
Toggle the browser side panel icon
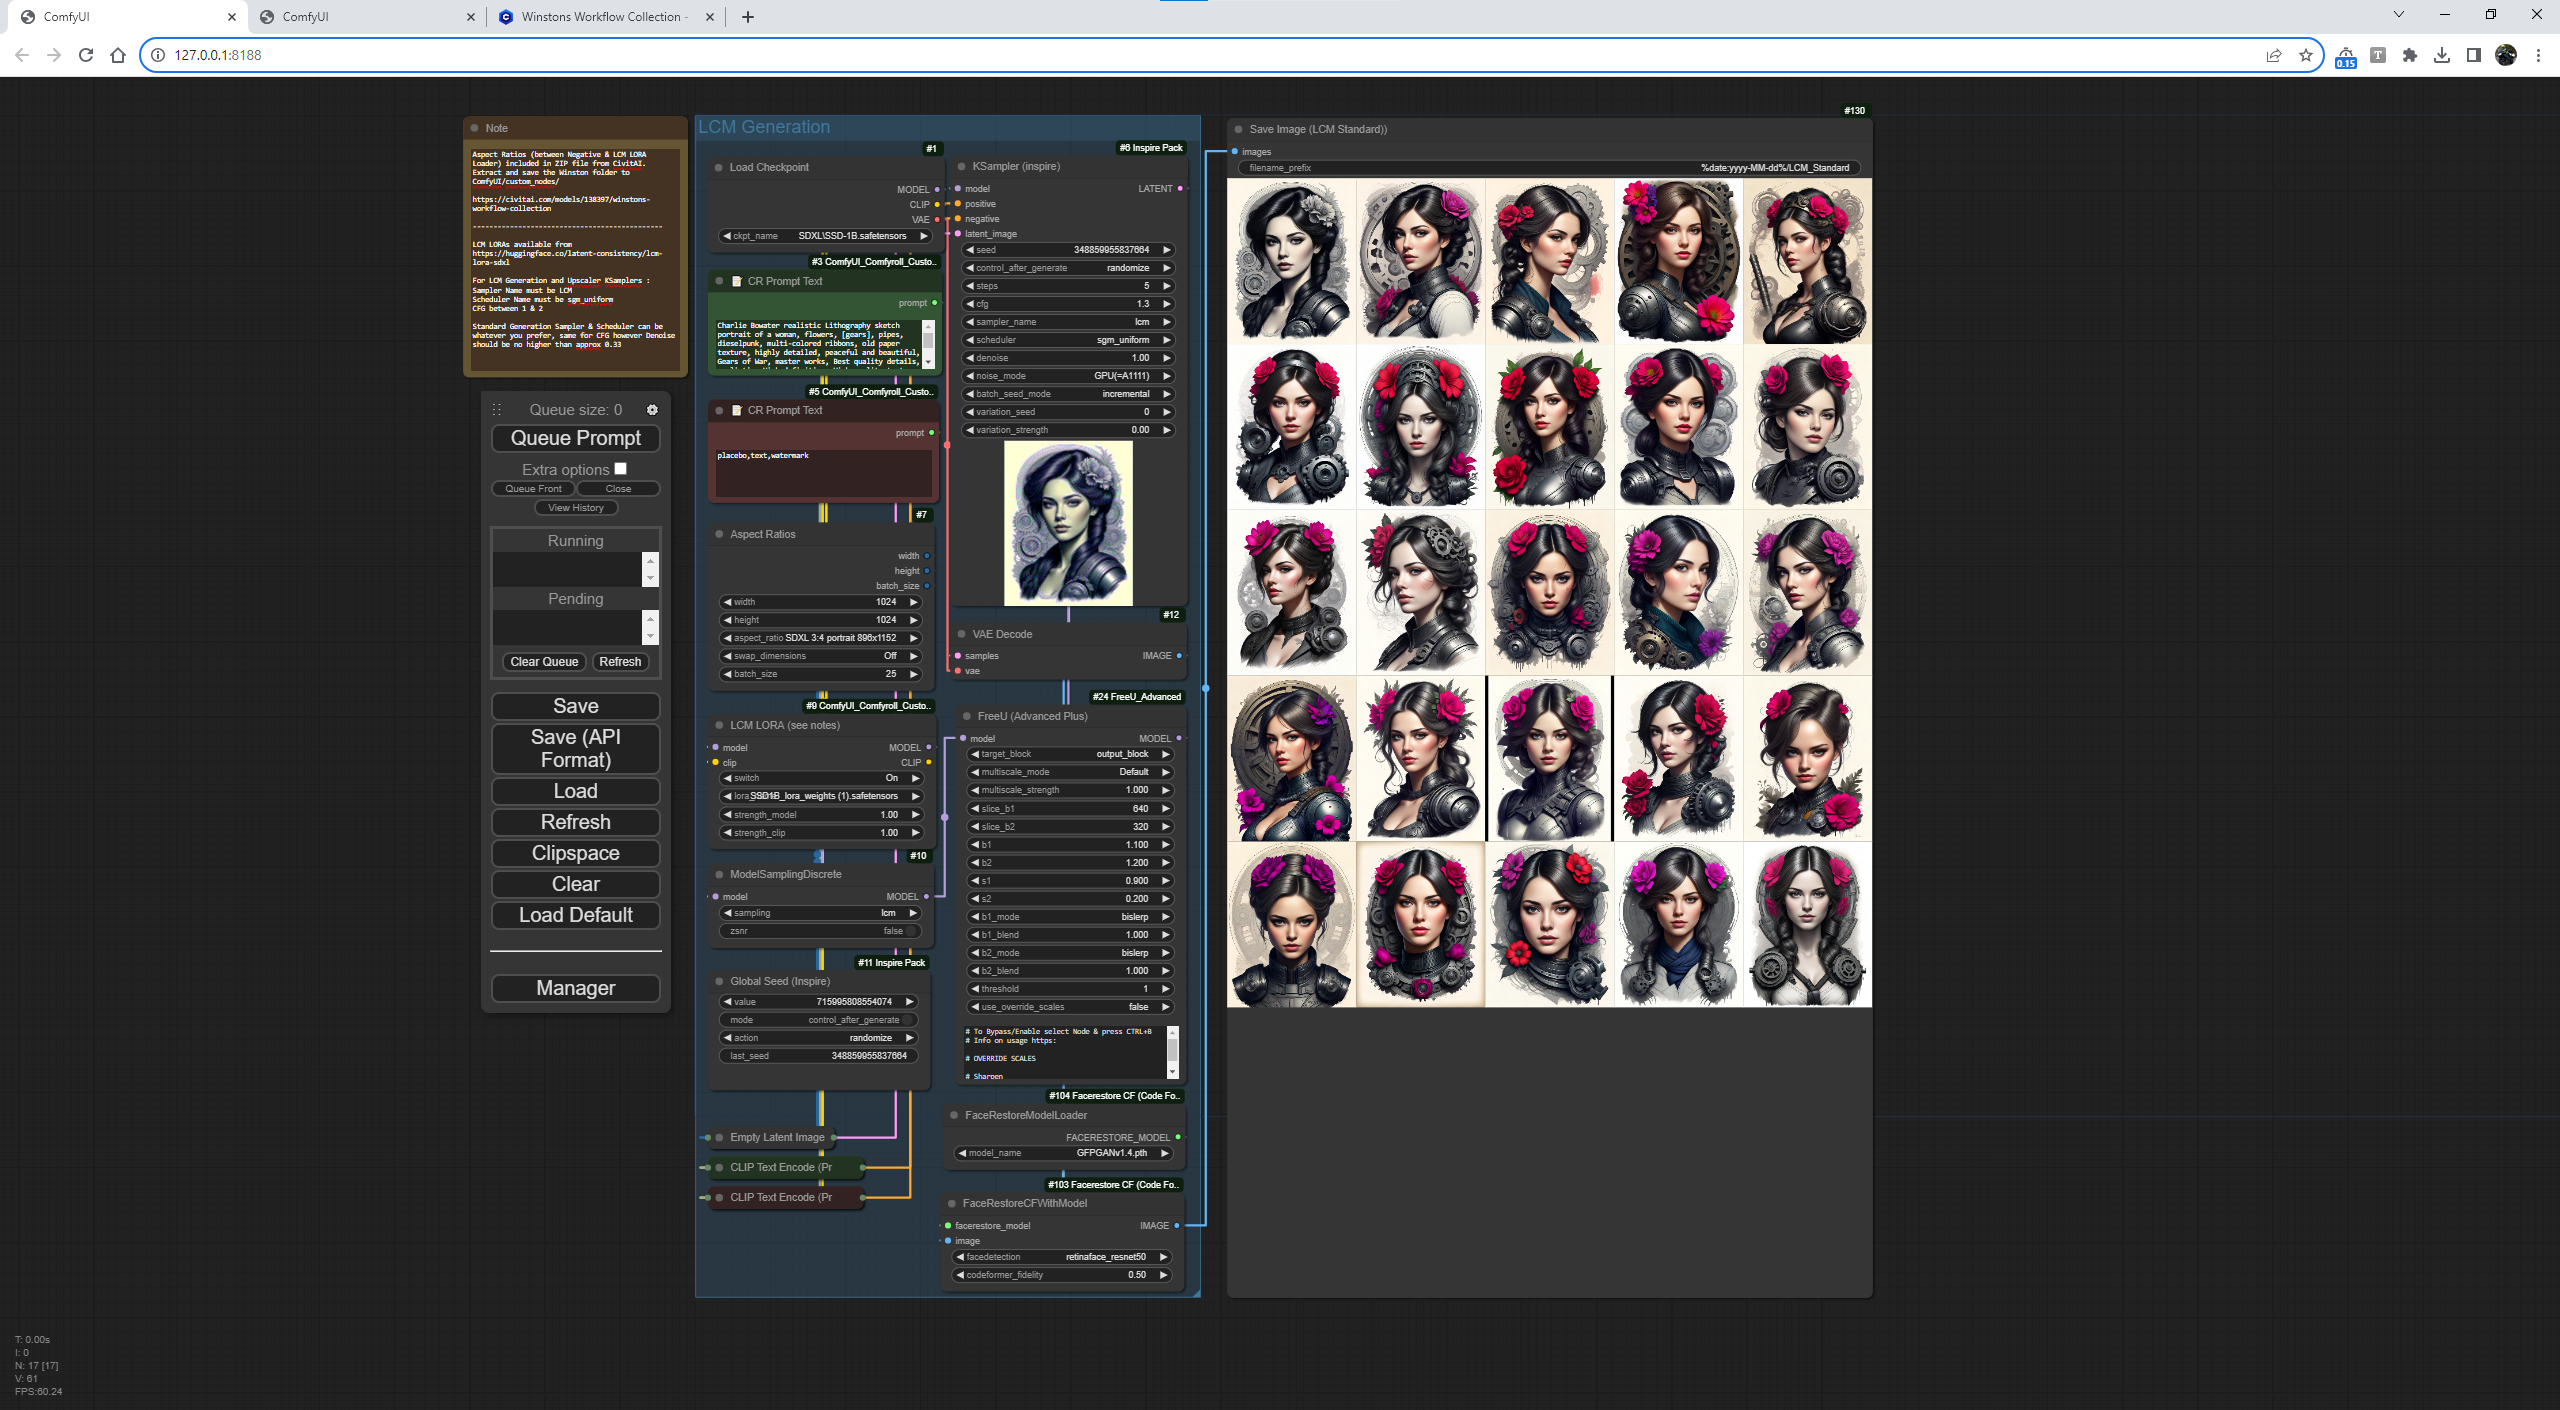[2474, 55]
